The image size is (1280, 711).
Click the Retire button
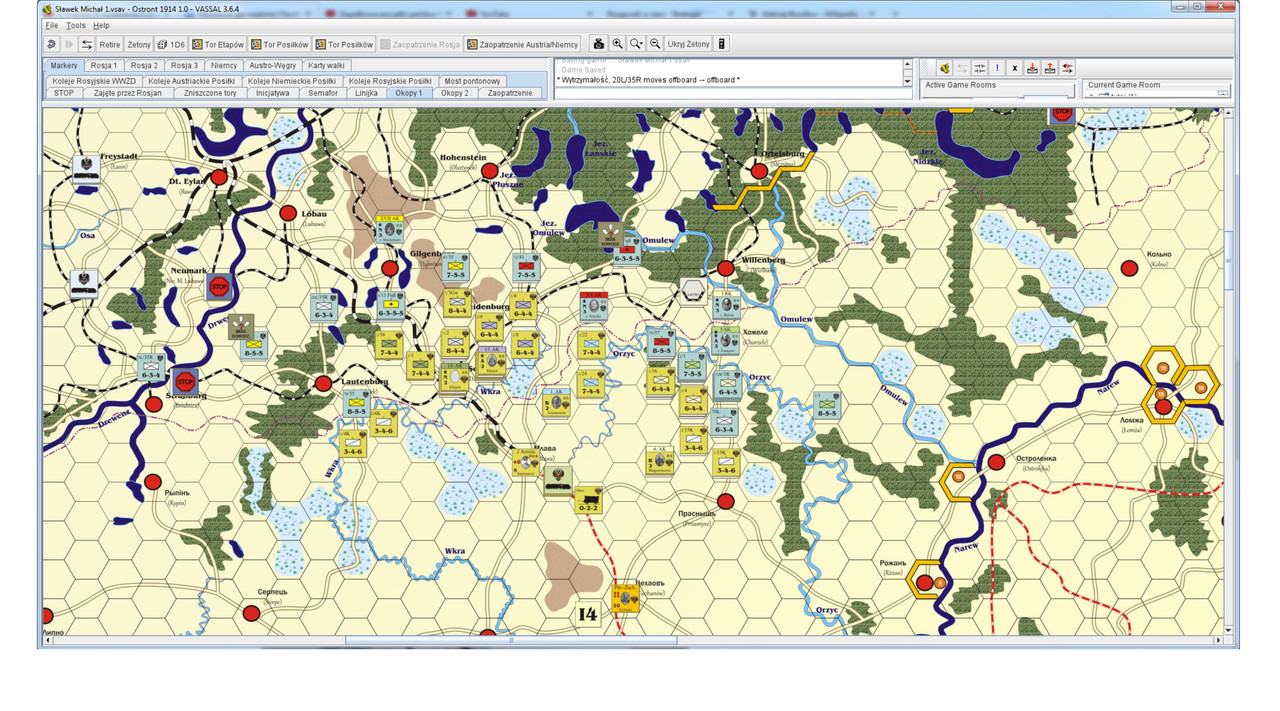(x=110, y=44)
